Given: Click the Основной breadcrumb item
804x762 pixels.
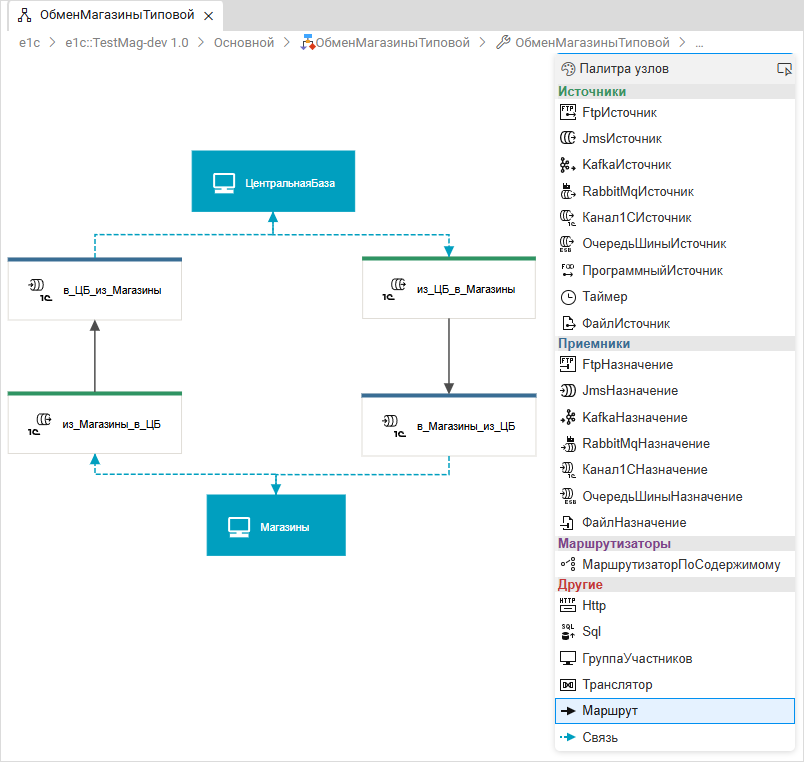Looking at the screenshot, I should tap(243, 43).
